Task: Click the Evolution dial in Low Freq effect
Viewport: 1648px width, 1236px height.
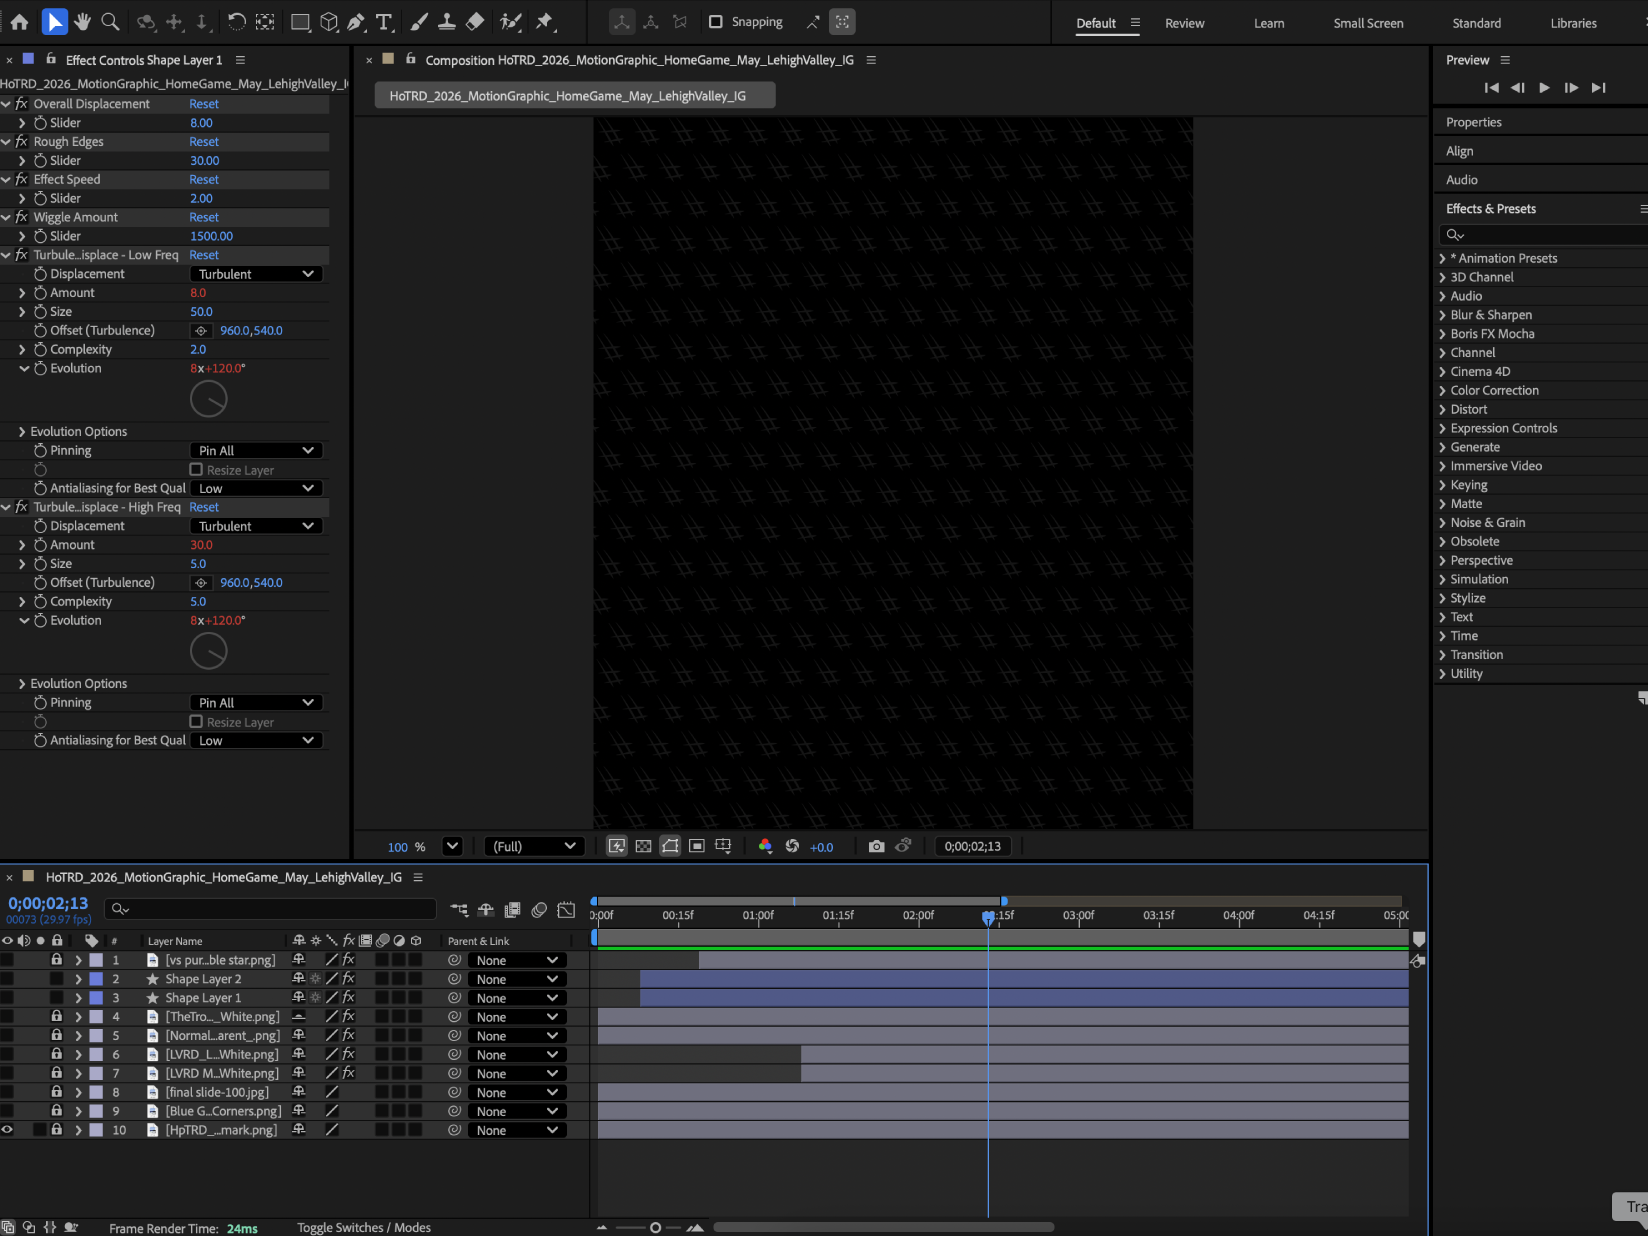Action: tap(208, 399)
